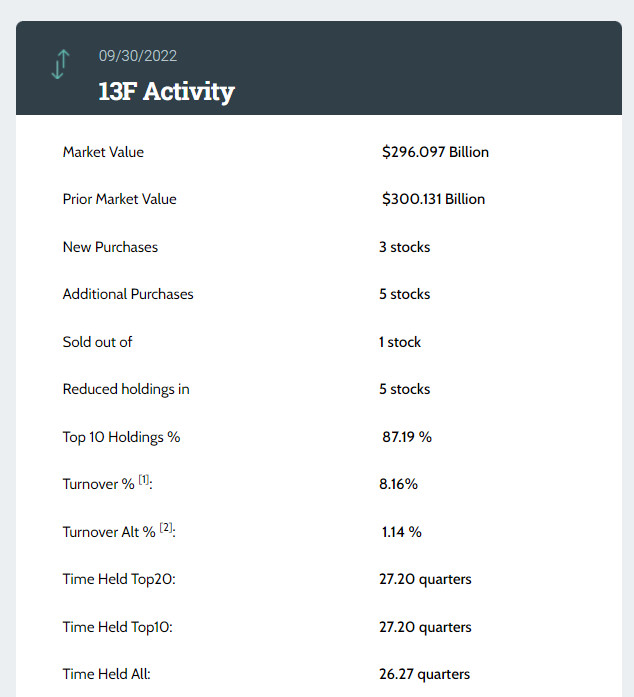Select the 1.14 % turnover alt value
The height and width of the screenshot is (697, 634).
click(x=401, y=532)
